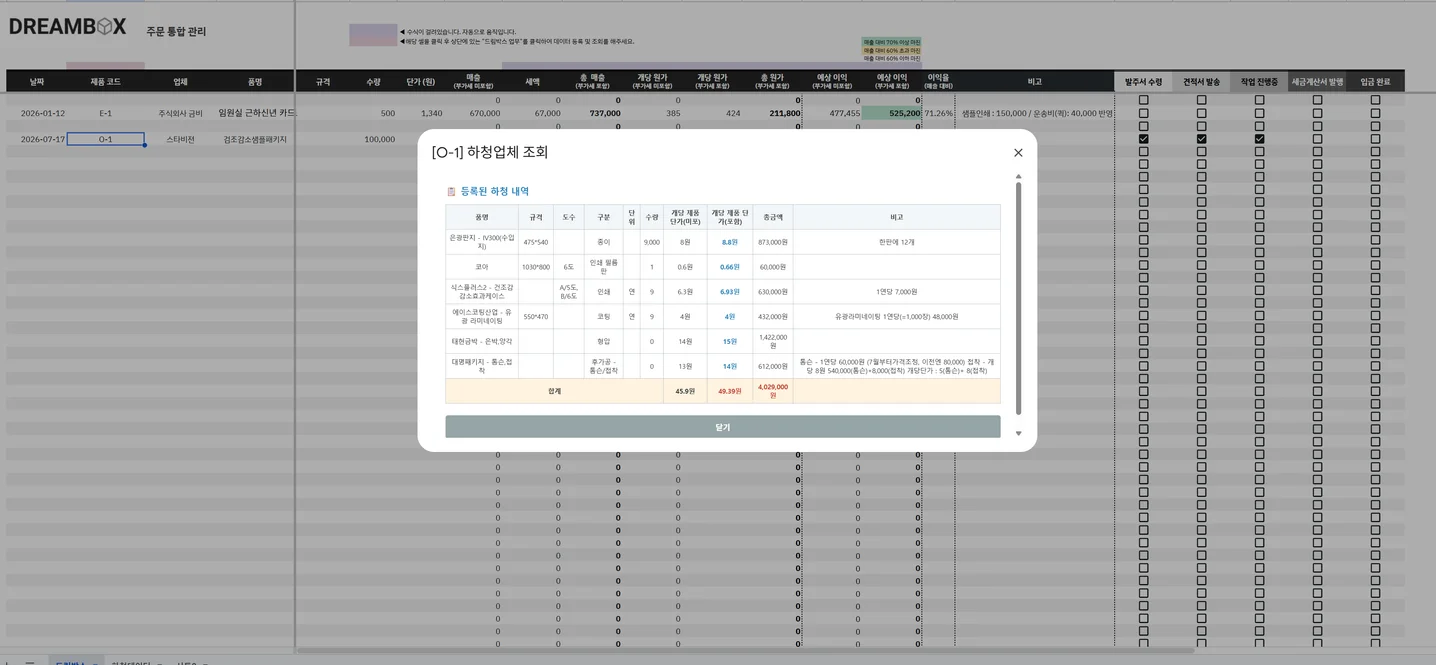Image resolution: width=1436 pixels, height=665 pixels.
Task: Click the 태현금박 - 은박,양각 cell
Action: (482, 341)
